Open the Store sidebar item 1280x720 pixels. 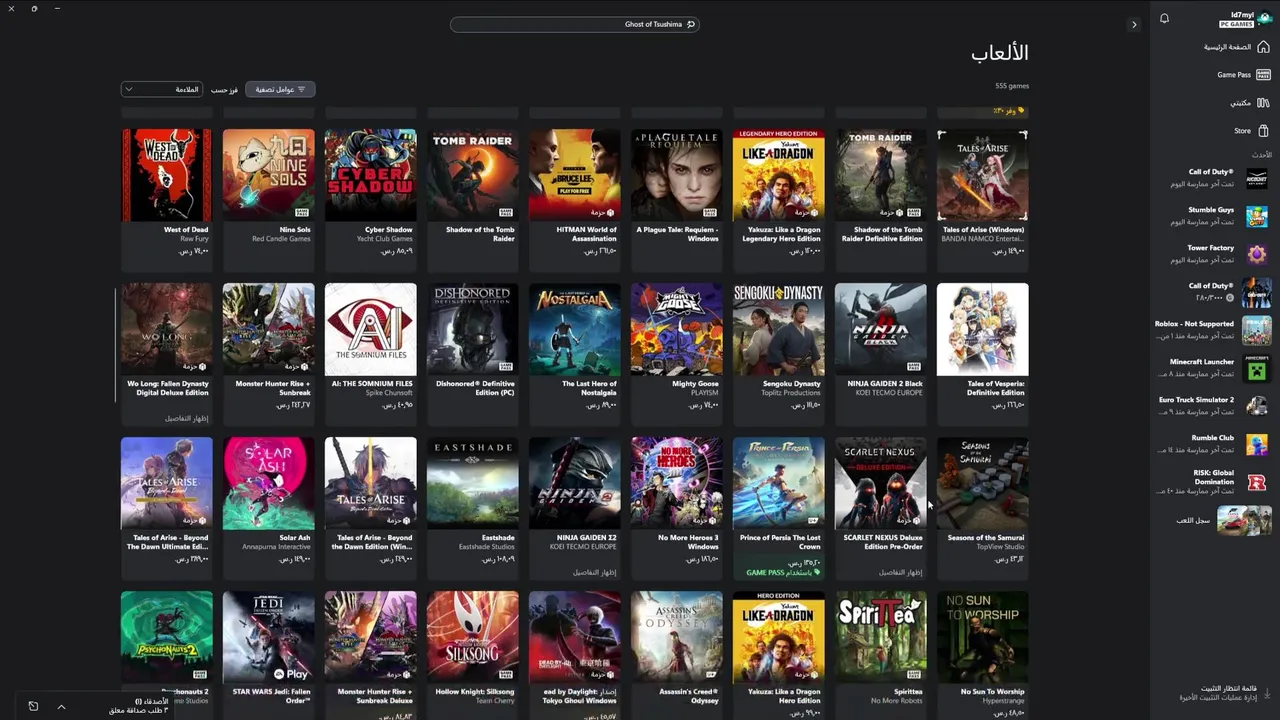[x=1251, y=130]
